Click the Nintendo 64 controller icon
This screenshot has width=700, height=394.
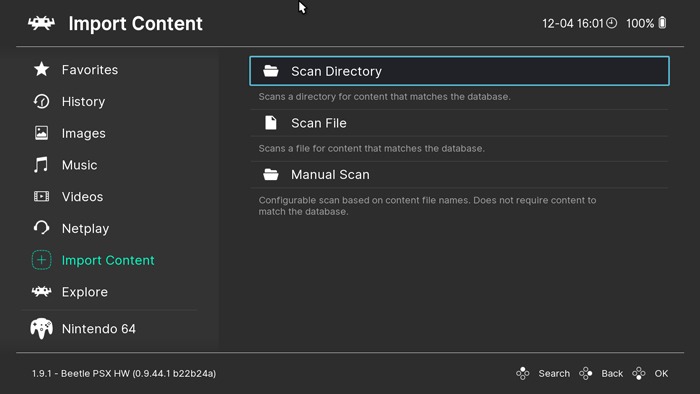click(x=42, y=329)
